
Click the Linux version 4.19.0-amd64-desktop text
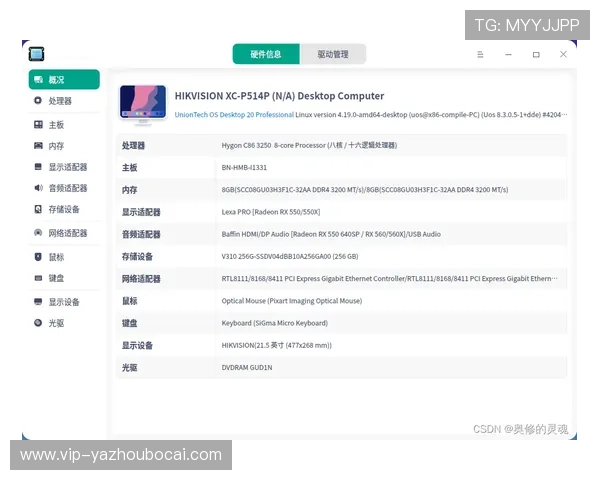tap(431, 114)
